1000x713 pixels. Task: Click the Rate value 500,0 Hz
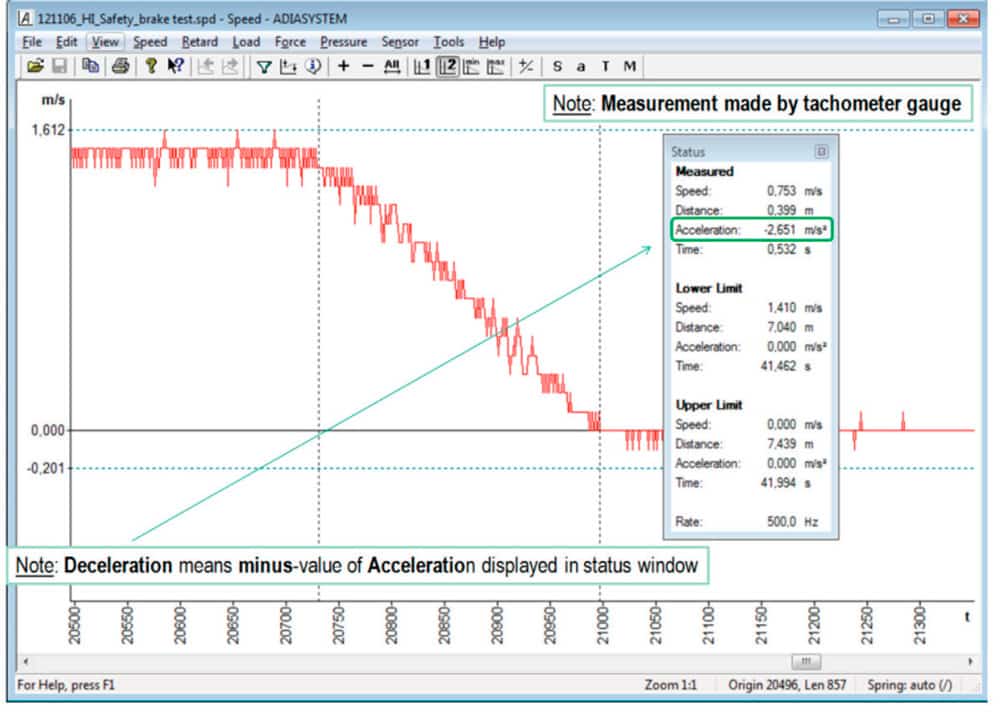tap(792, 522)
